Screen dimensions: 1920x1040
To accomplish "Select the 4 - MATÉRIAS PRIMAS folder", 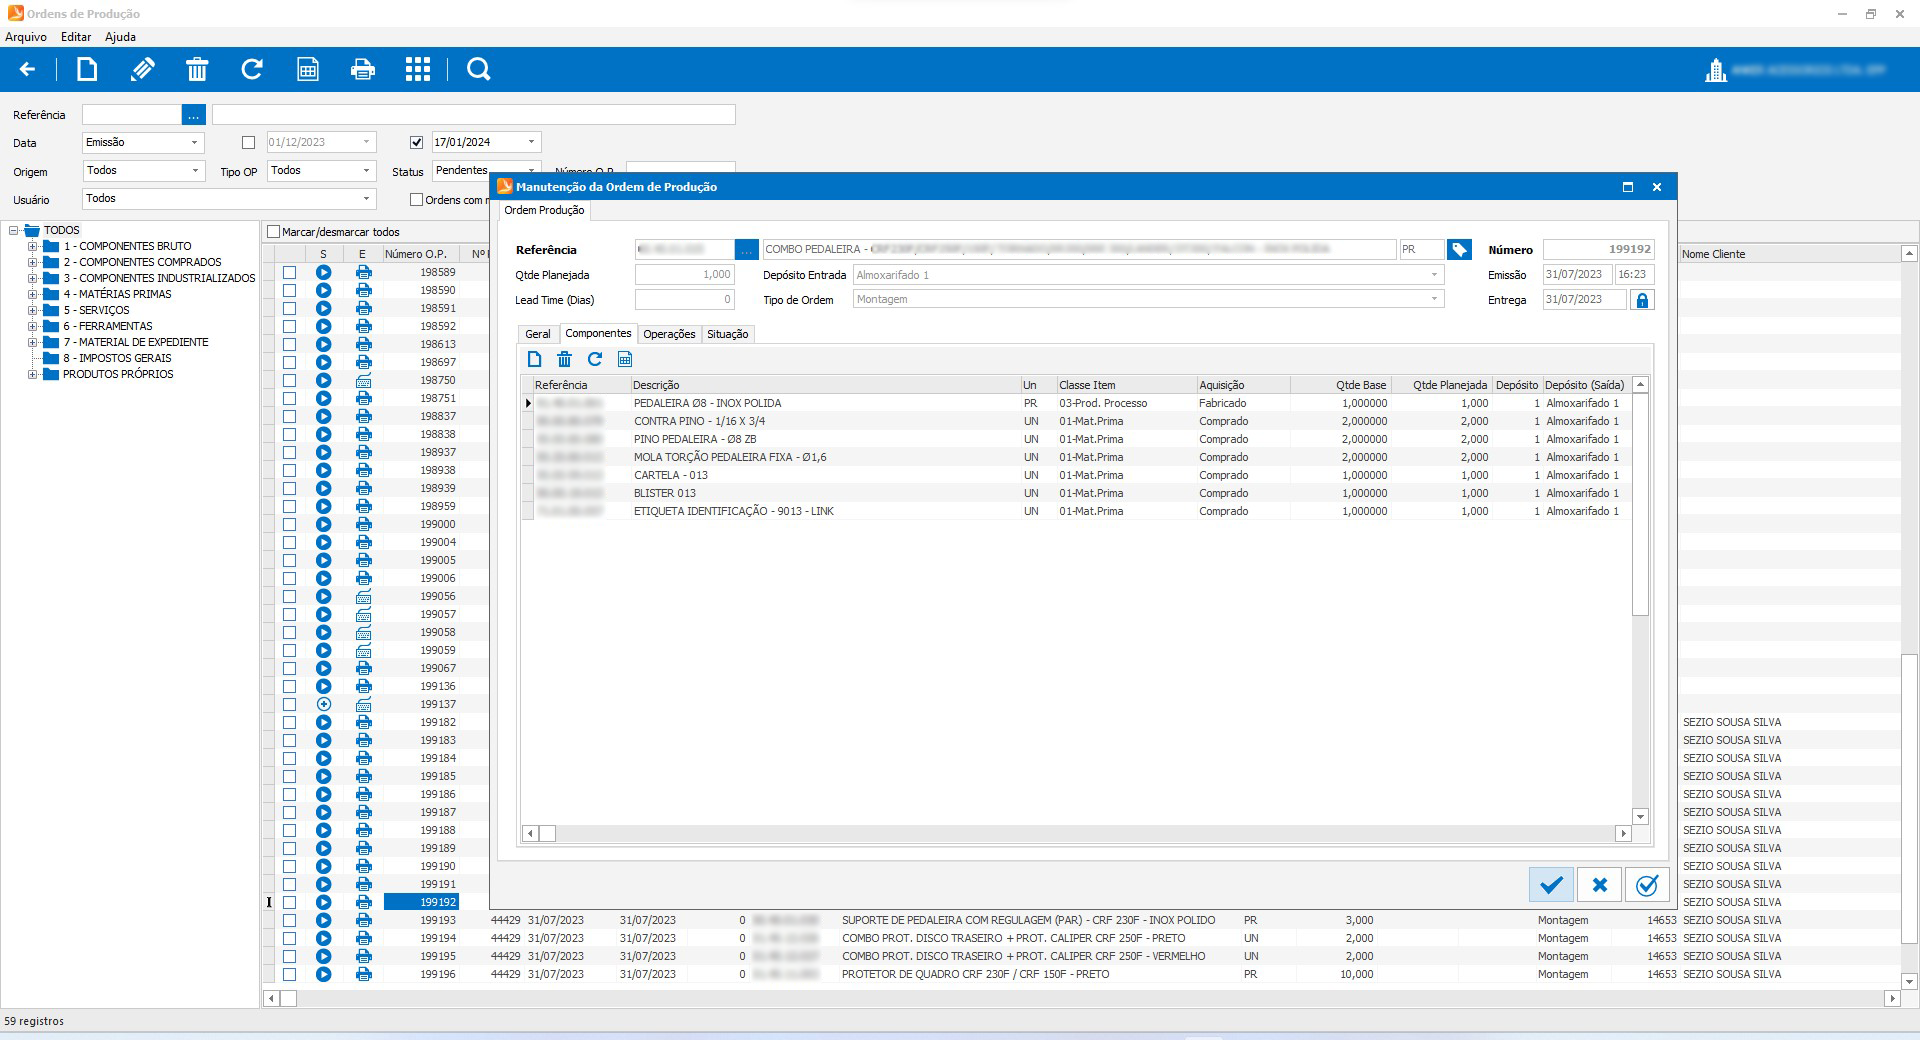I will 117,294.
